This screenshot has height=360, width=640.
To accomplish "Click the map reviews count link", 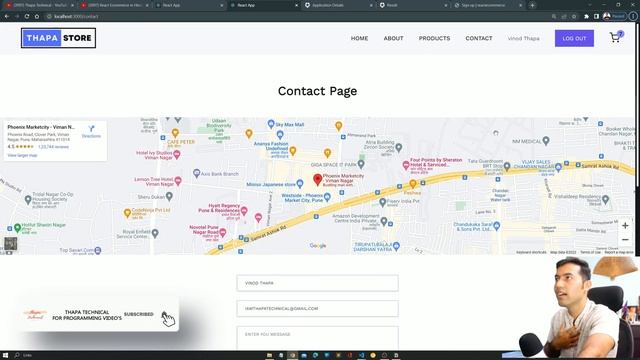I will pos(53,147).
